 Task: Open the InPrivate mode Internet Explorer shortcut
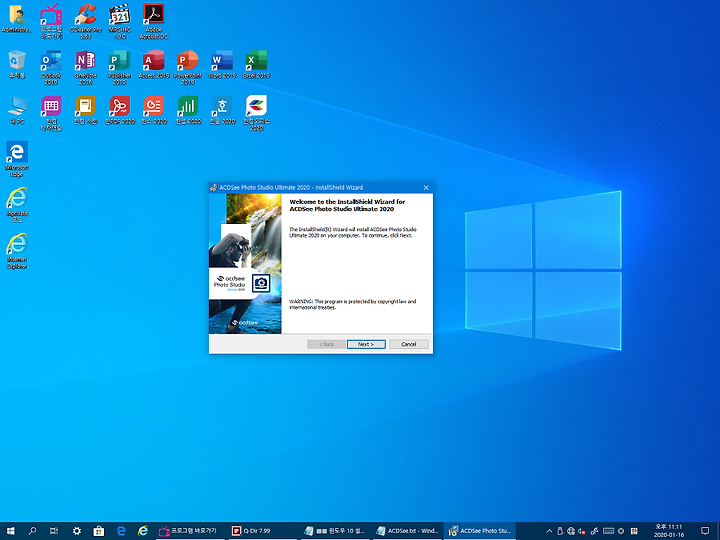point(17,205)
